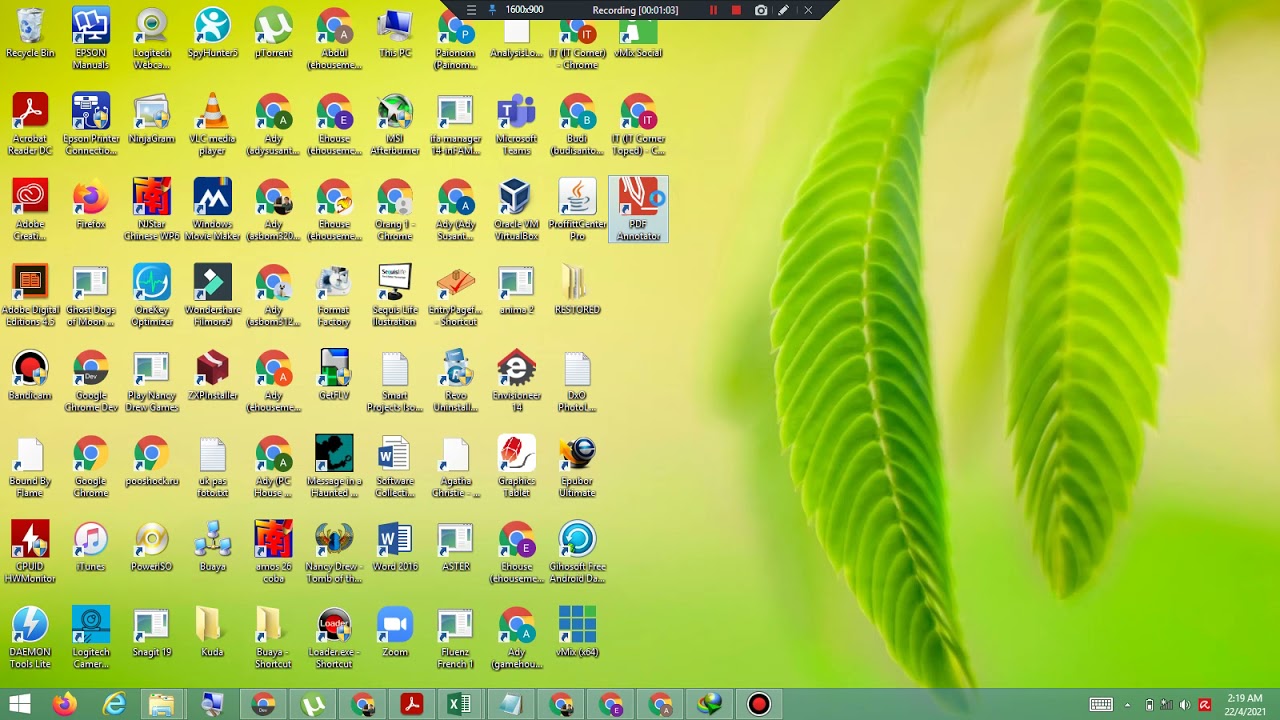Open the volume control in the tray
This screenshot has width=1280, height=720.
click(x=1185, y=705)
